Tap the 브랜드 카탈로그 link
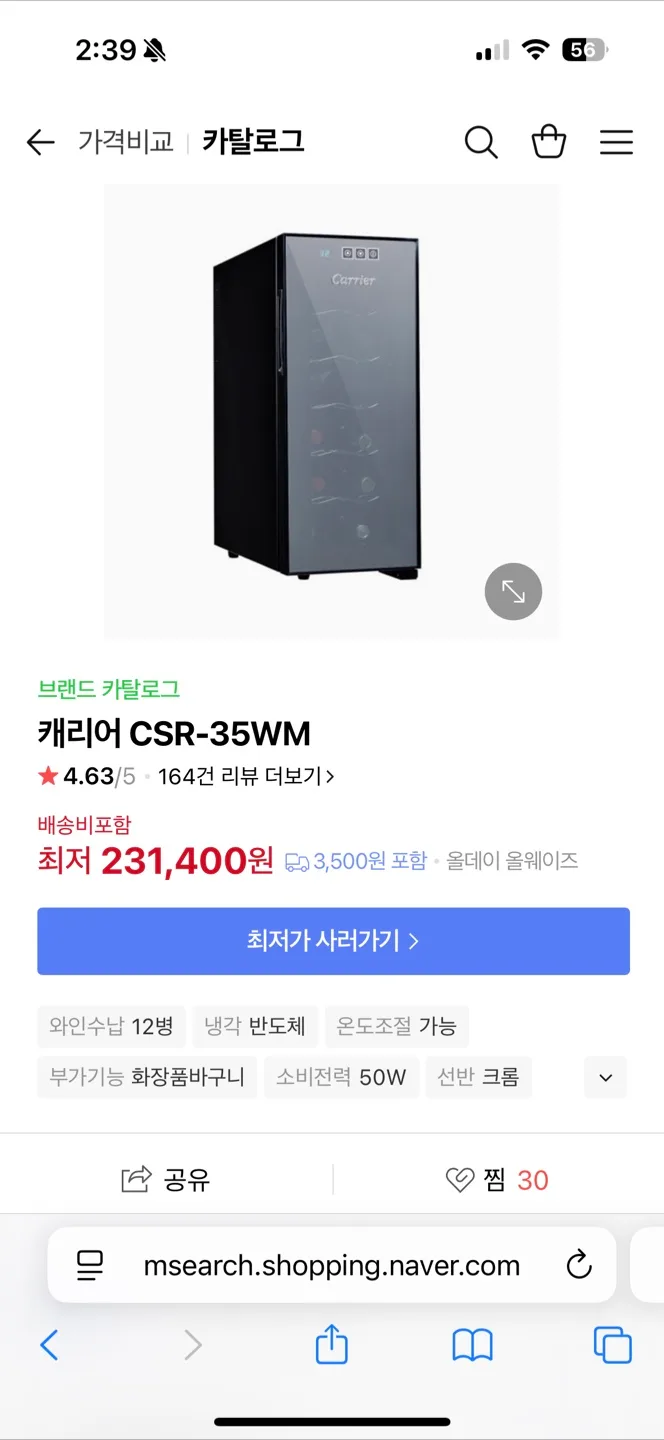Screen dimensions: 664x1440 [109, 689]
